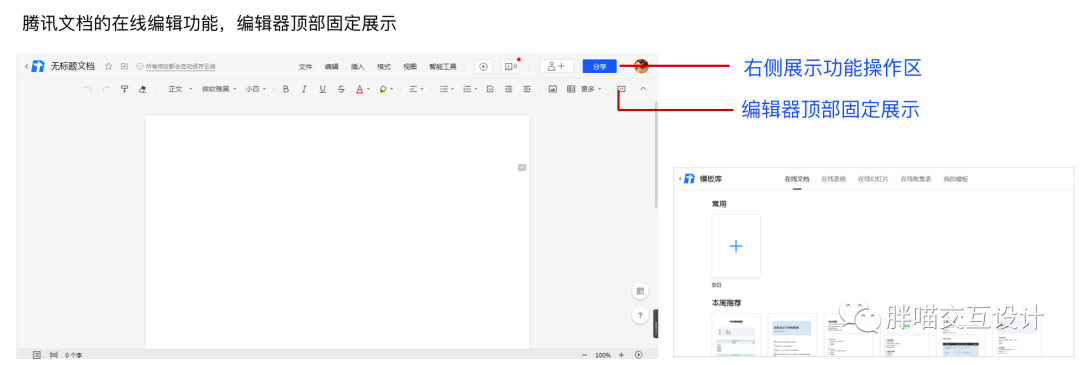Switch to the 在线收集表 tab
Screen dimensions: 1080x365
pos(916,179)
